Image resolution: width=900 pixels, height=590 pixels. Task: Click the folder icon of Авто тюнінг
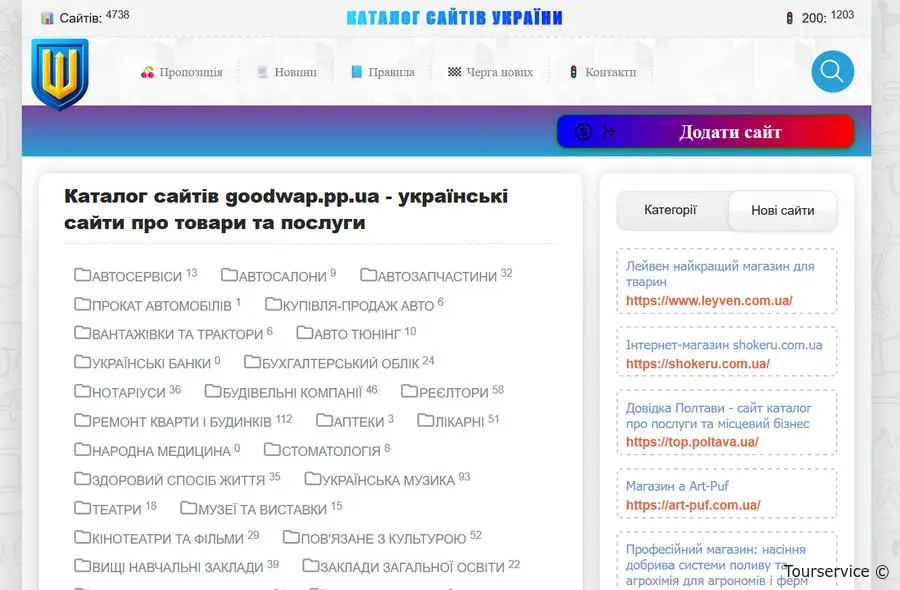305,333
